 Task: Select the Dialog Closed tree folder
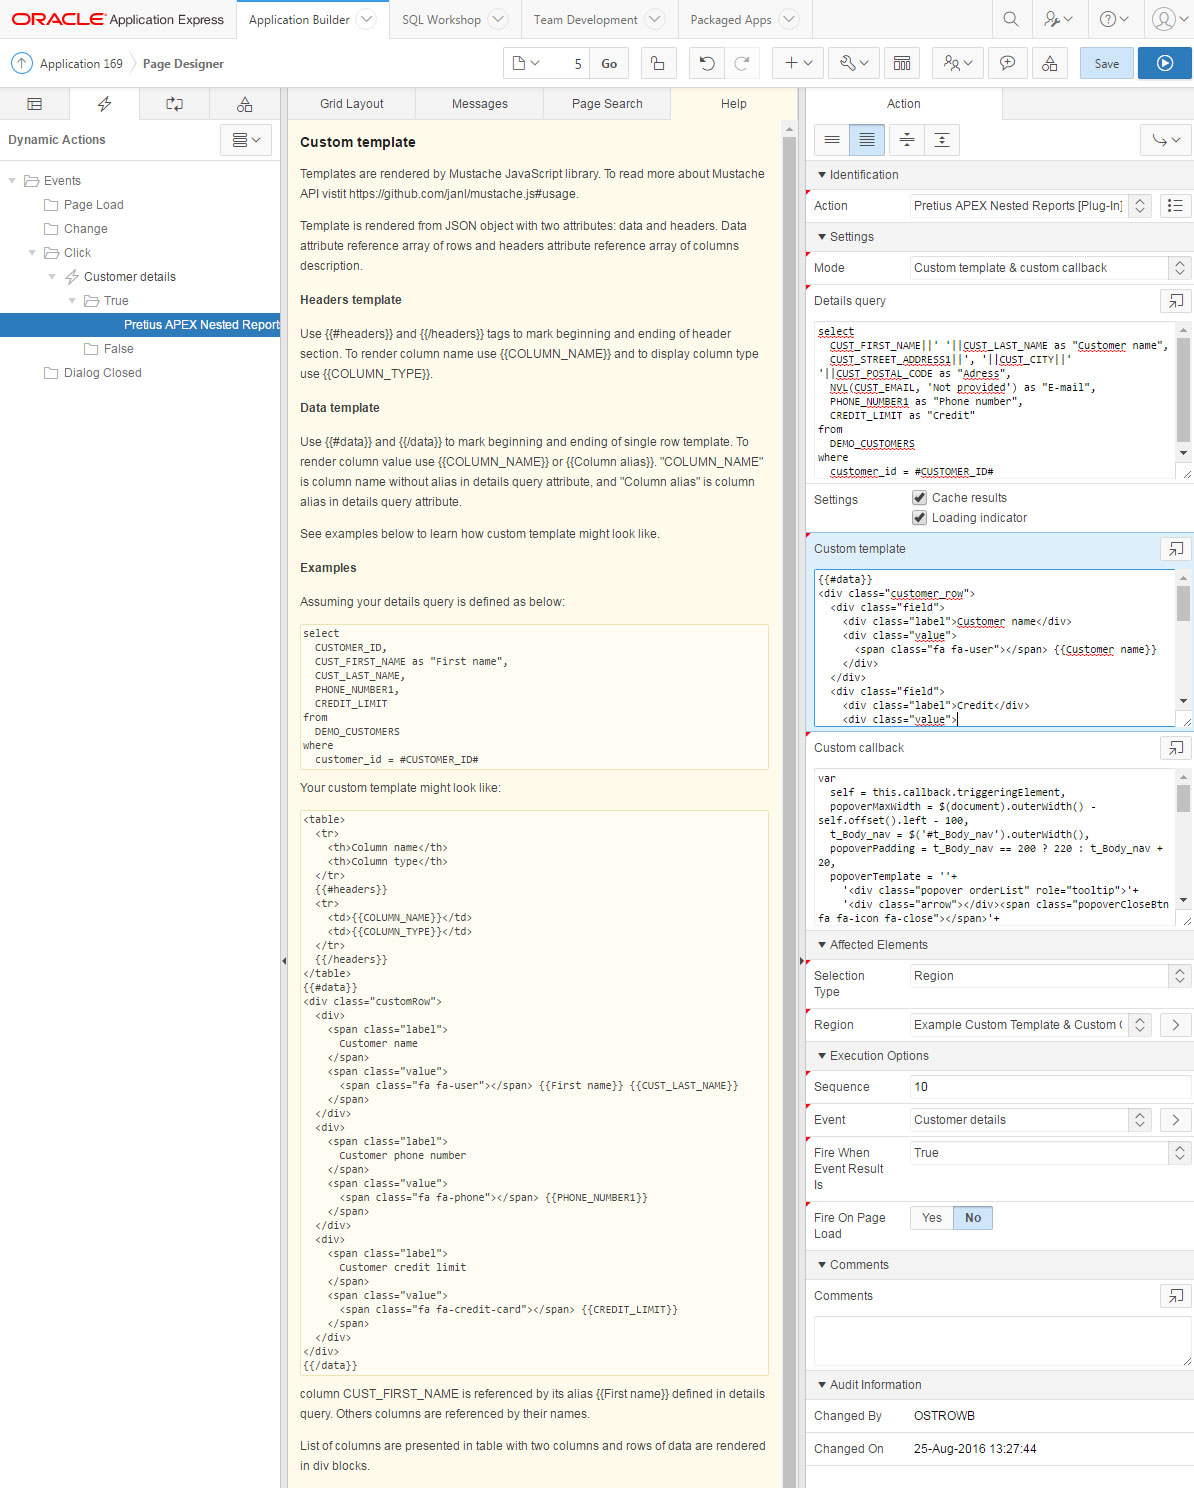(x=102, y=373)
